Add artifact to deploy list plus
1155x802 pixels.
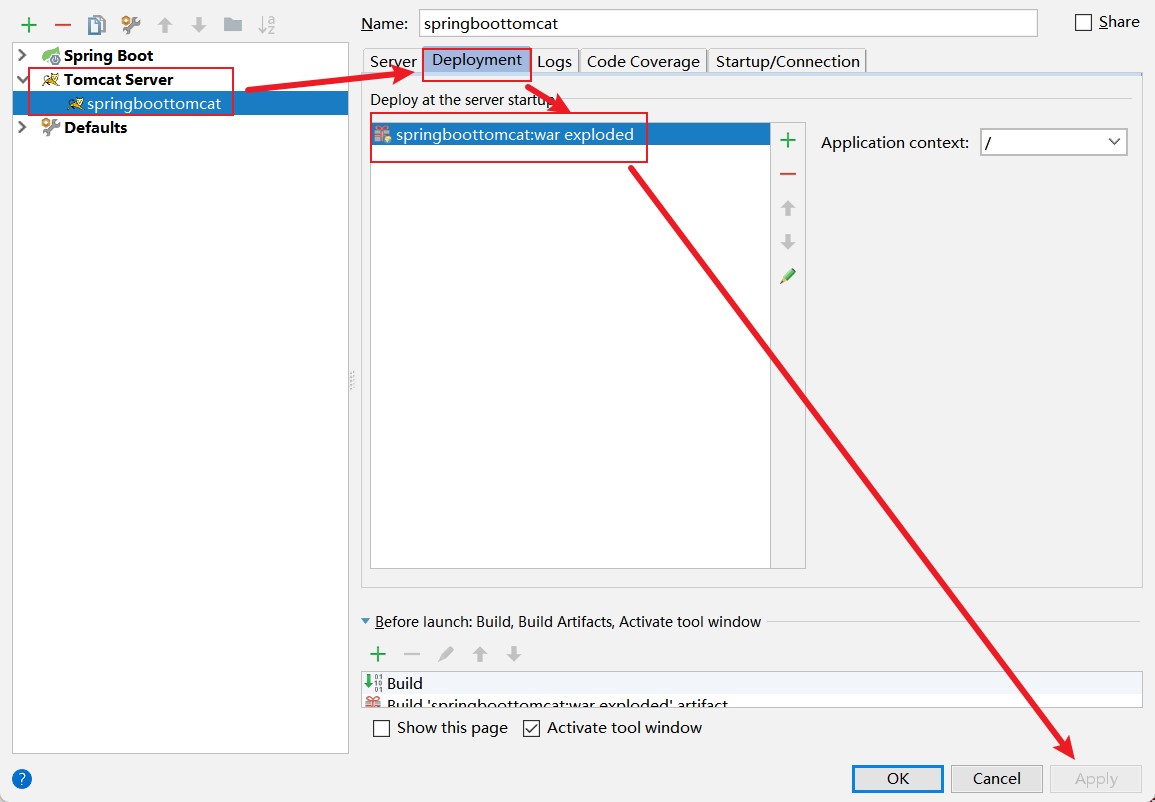point(787,140)
